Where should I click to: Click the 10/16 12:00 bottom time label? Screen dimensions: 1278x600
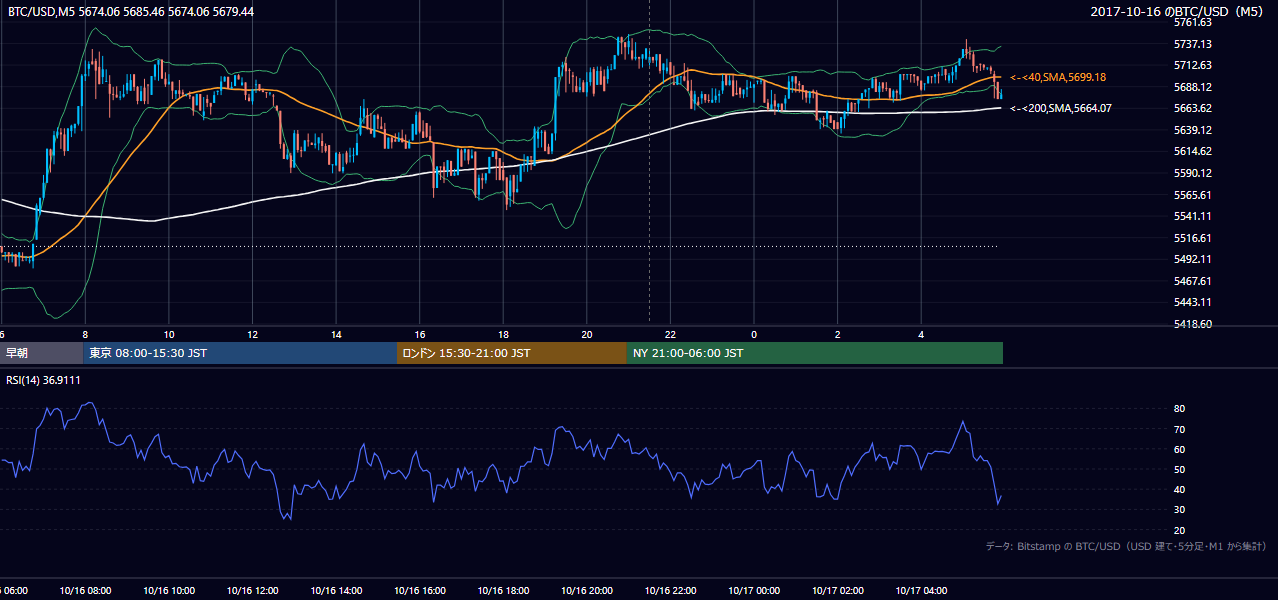pos(252,591)
